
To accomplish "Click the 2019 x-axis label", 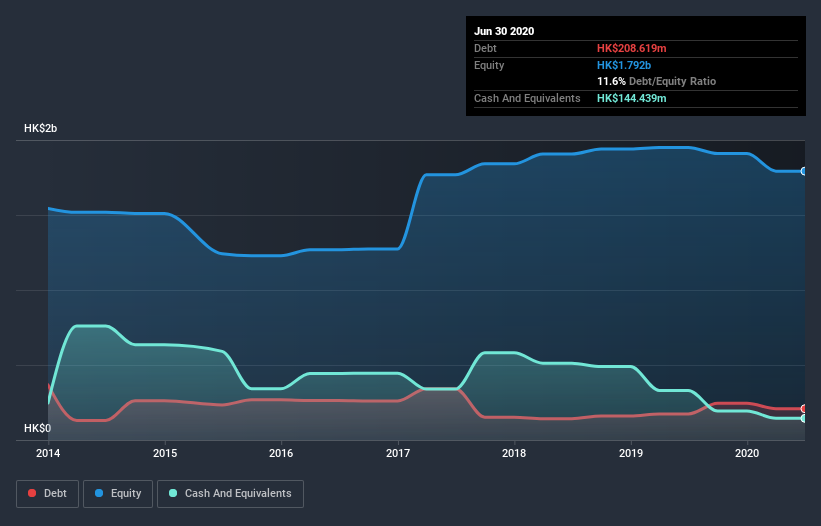I will (x=631, y=453).
